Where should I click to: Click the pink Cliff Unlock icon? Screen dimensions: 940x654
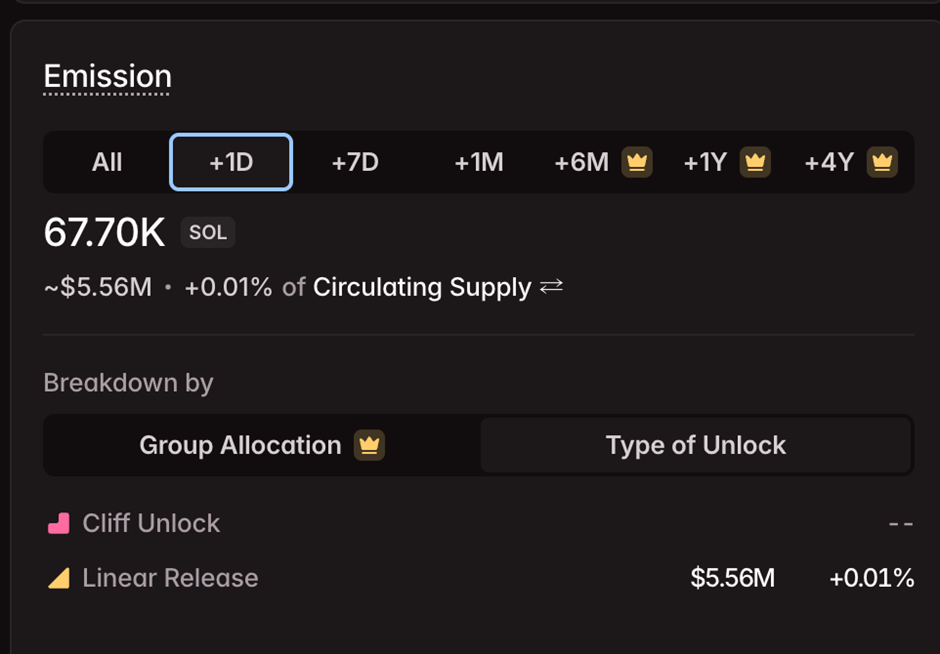tap(59, 523)
